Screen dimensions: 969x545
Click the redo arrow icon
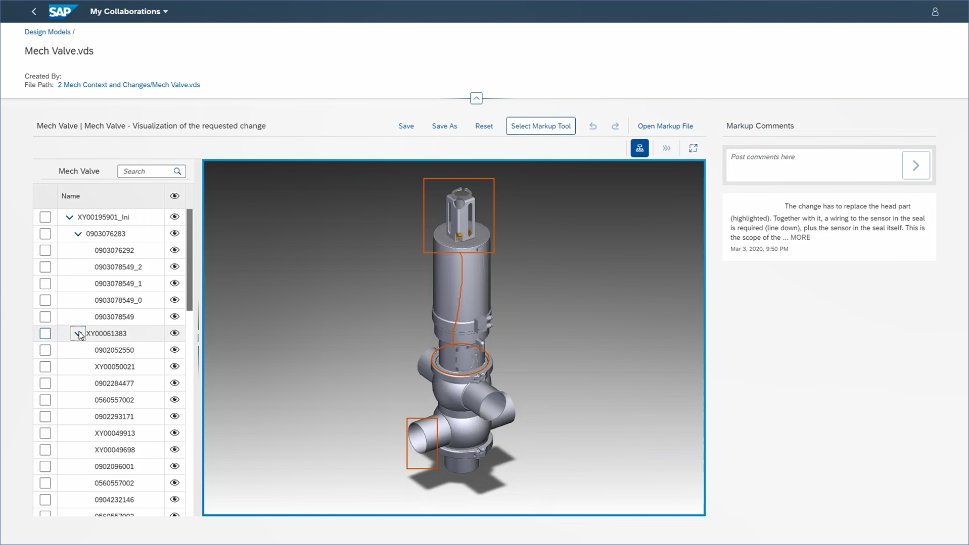point(615,126)
